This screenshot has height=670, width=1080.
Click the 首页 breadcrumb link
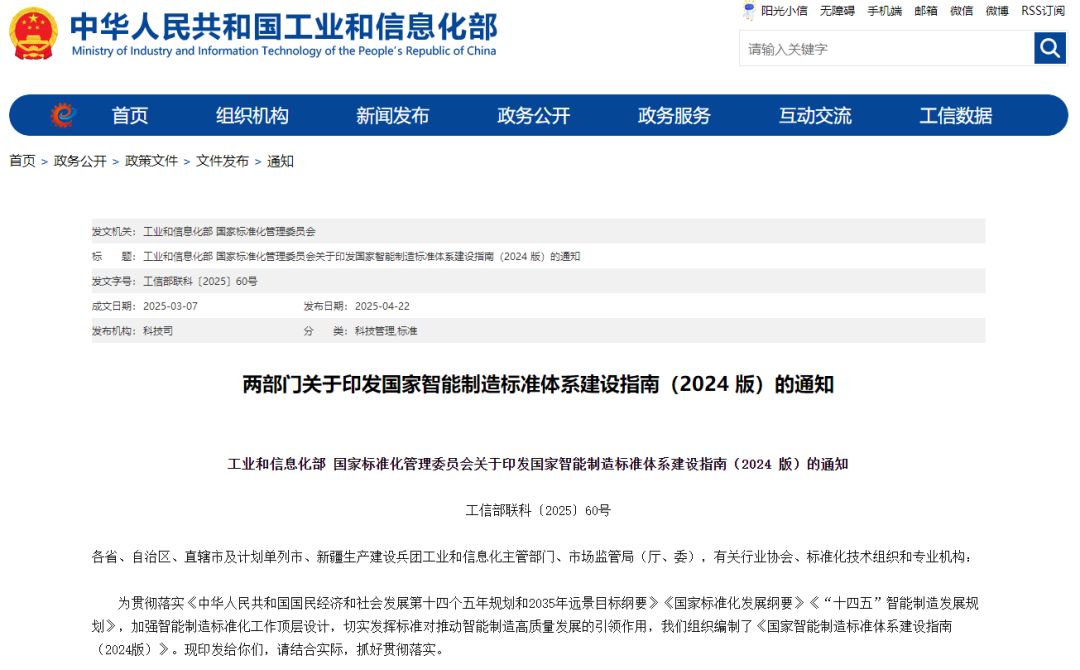pos(22,161)
